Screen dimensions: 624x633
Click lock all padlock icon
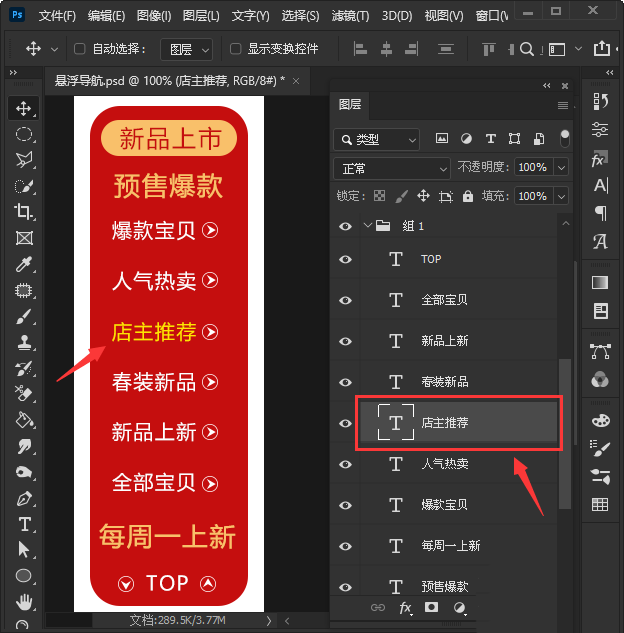(468, 196)
